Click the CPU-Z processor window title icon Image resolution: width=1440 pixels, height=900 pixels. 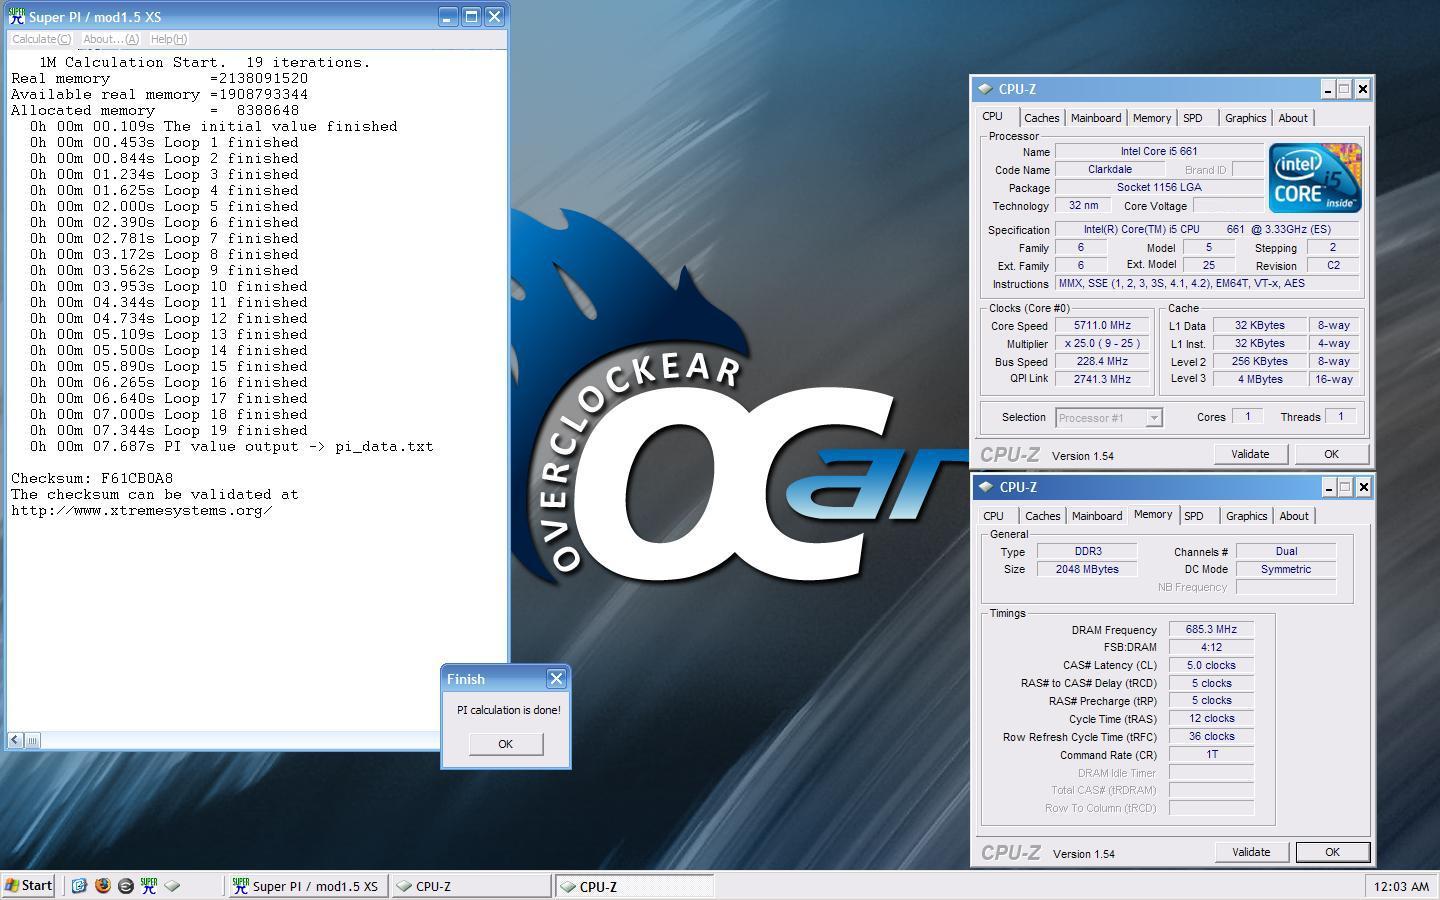click(x=986, y=89)
